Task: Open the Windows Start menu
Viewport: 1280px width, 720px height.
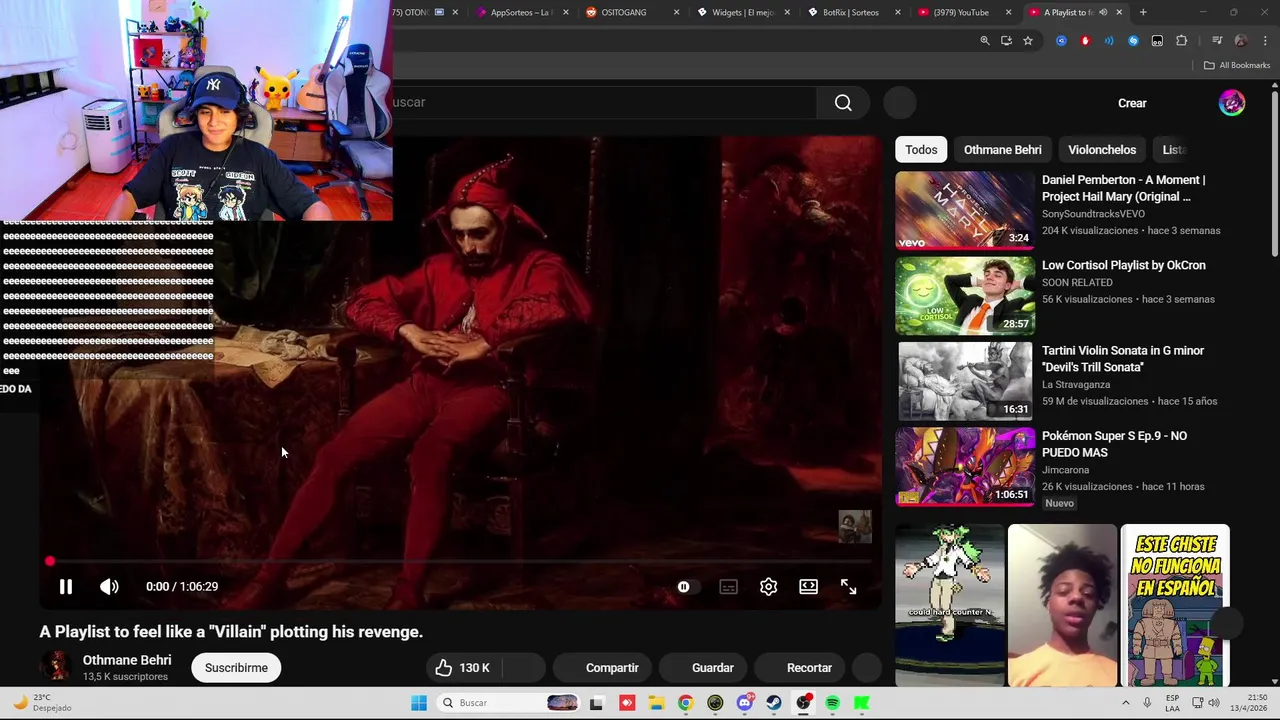Action: pyautogui.click(x=419, y=703)
